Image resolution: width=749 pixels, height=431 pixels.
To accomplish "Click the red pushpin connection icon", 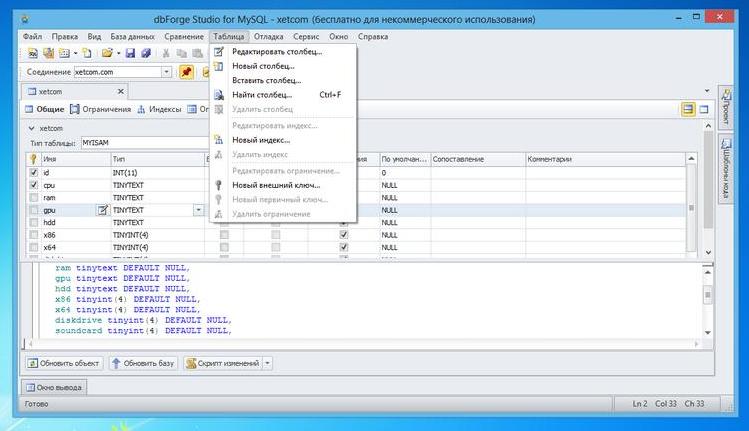I will point(186,72).
